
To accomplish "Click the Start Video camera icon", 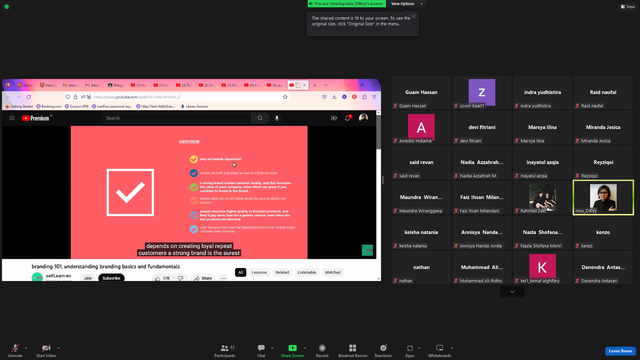I will (46, 348).
